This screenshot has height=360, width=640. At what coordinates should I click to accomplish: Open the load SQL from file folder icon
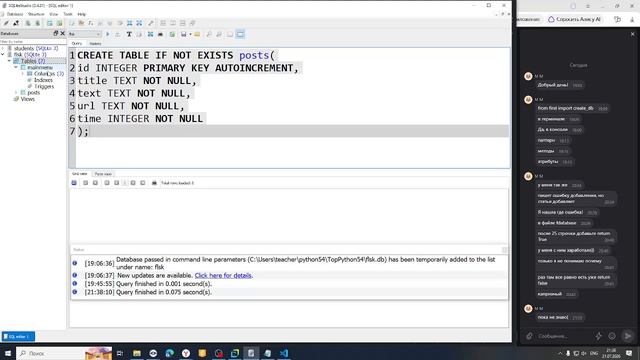pos(197,34)
